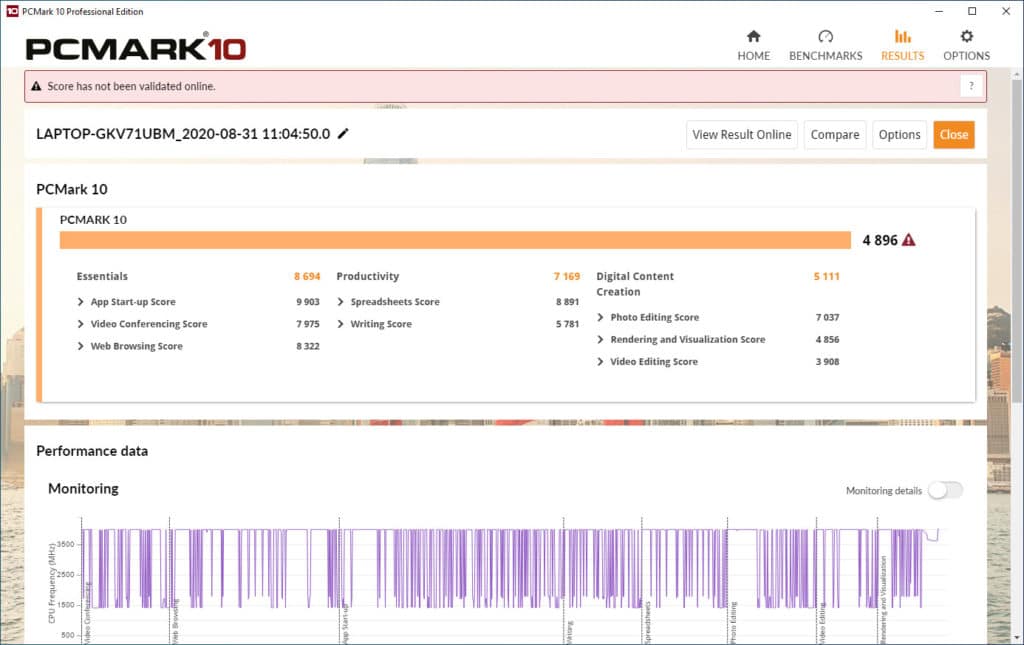Click Essentials score 8 694

point(307,276)
